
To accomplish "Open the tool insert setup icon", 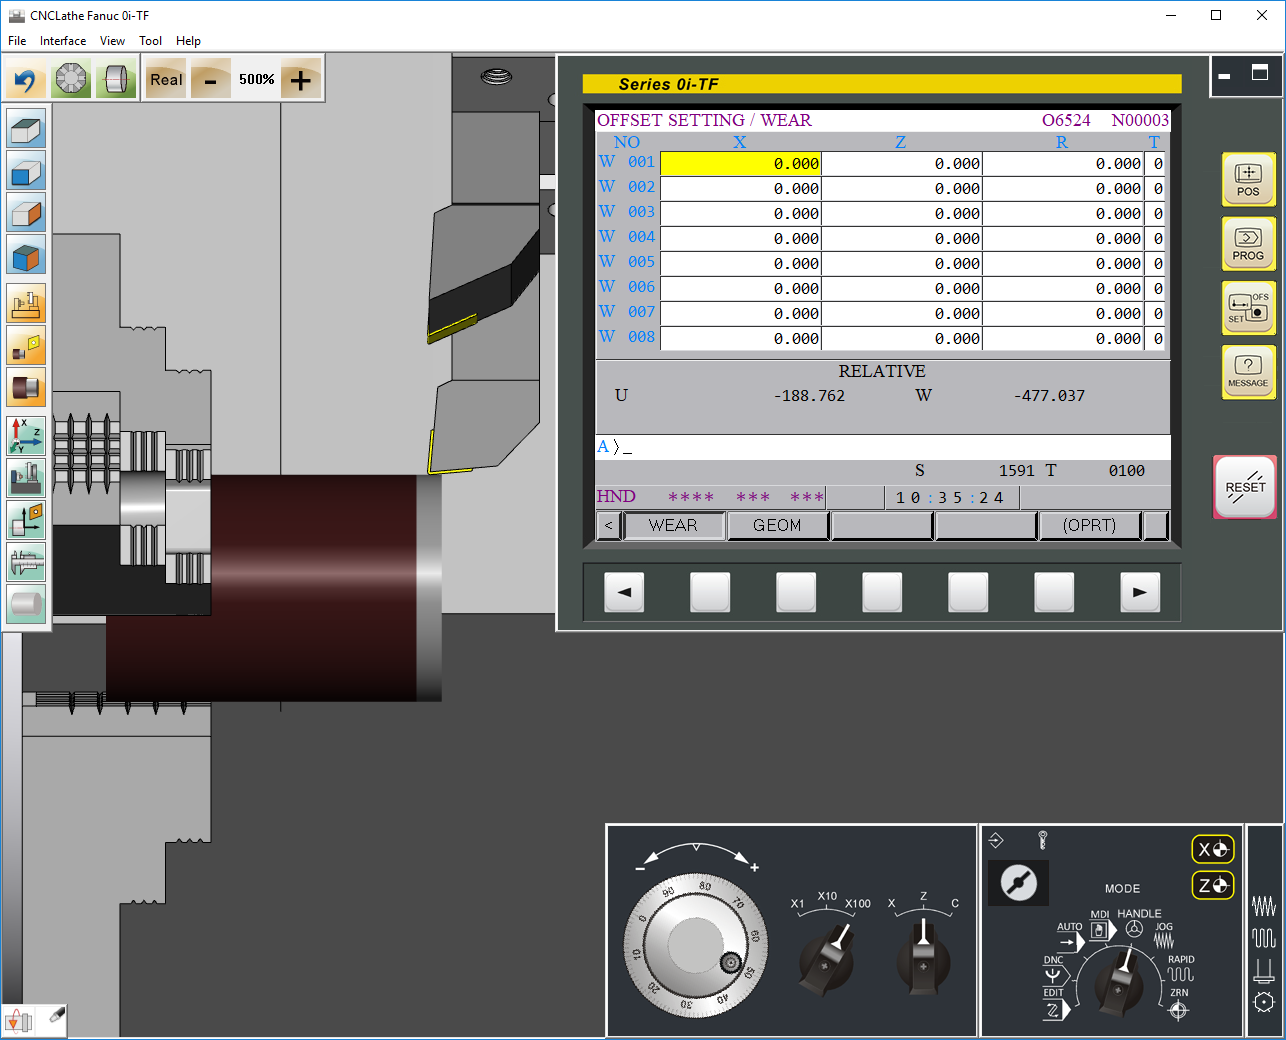I will [26, 345].
